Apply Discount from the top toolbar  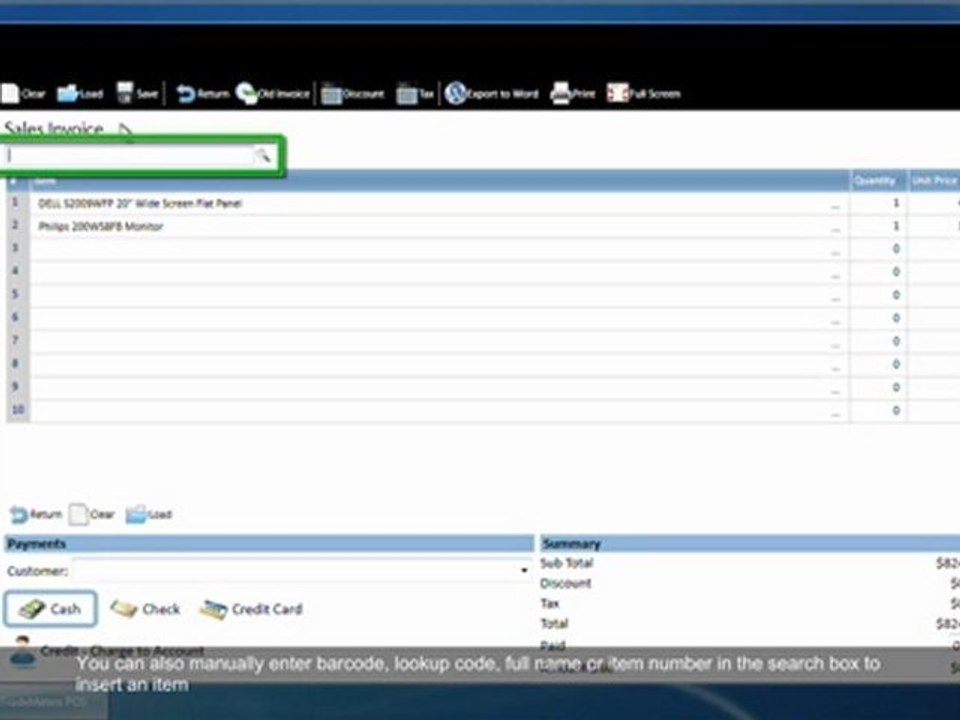tap(353, 94)
